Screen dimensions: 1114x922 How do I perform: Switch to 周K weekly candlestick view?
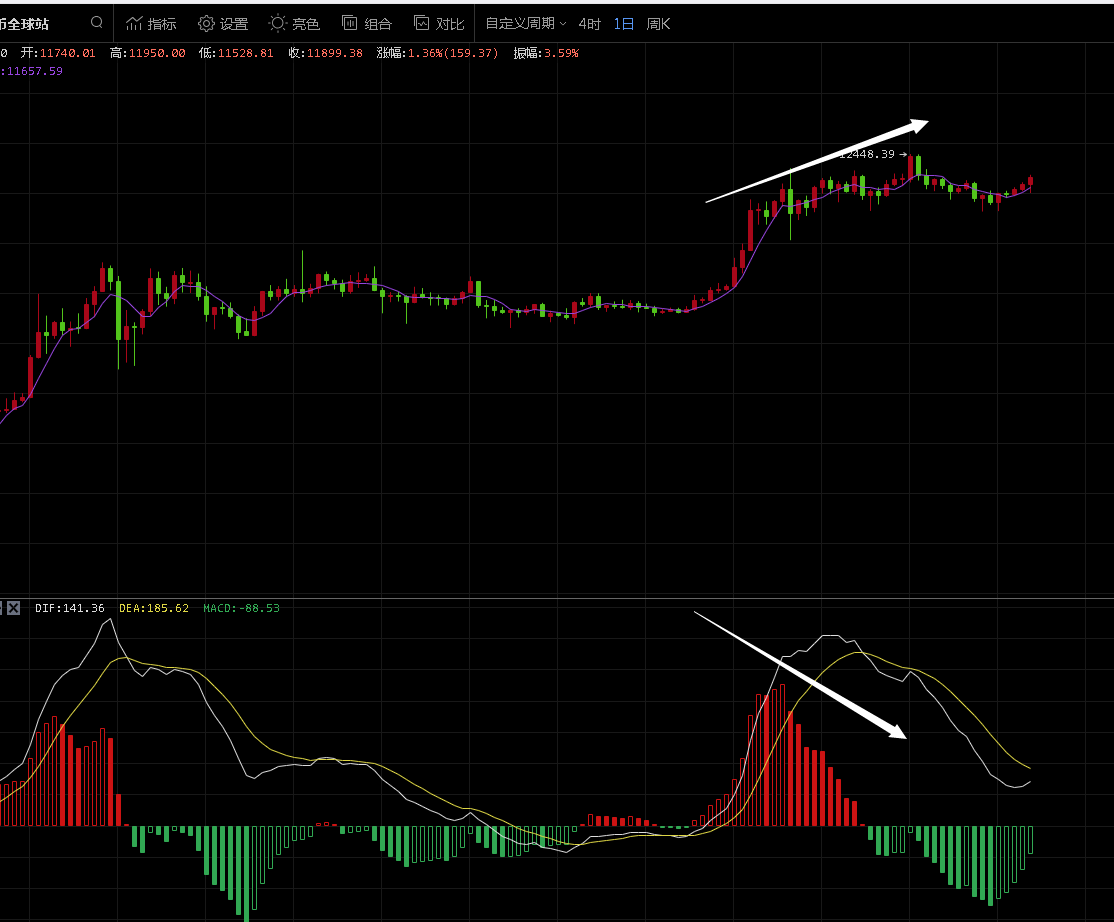click(x=659, y=23)
